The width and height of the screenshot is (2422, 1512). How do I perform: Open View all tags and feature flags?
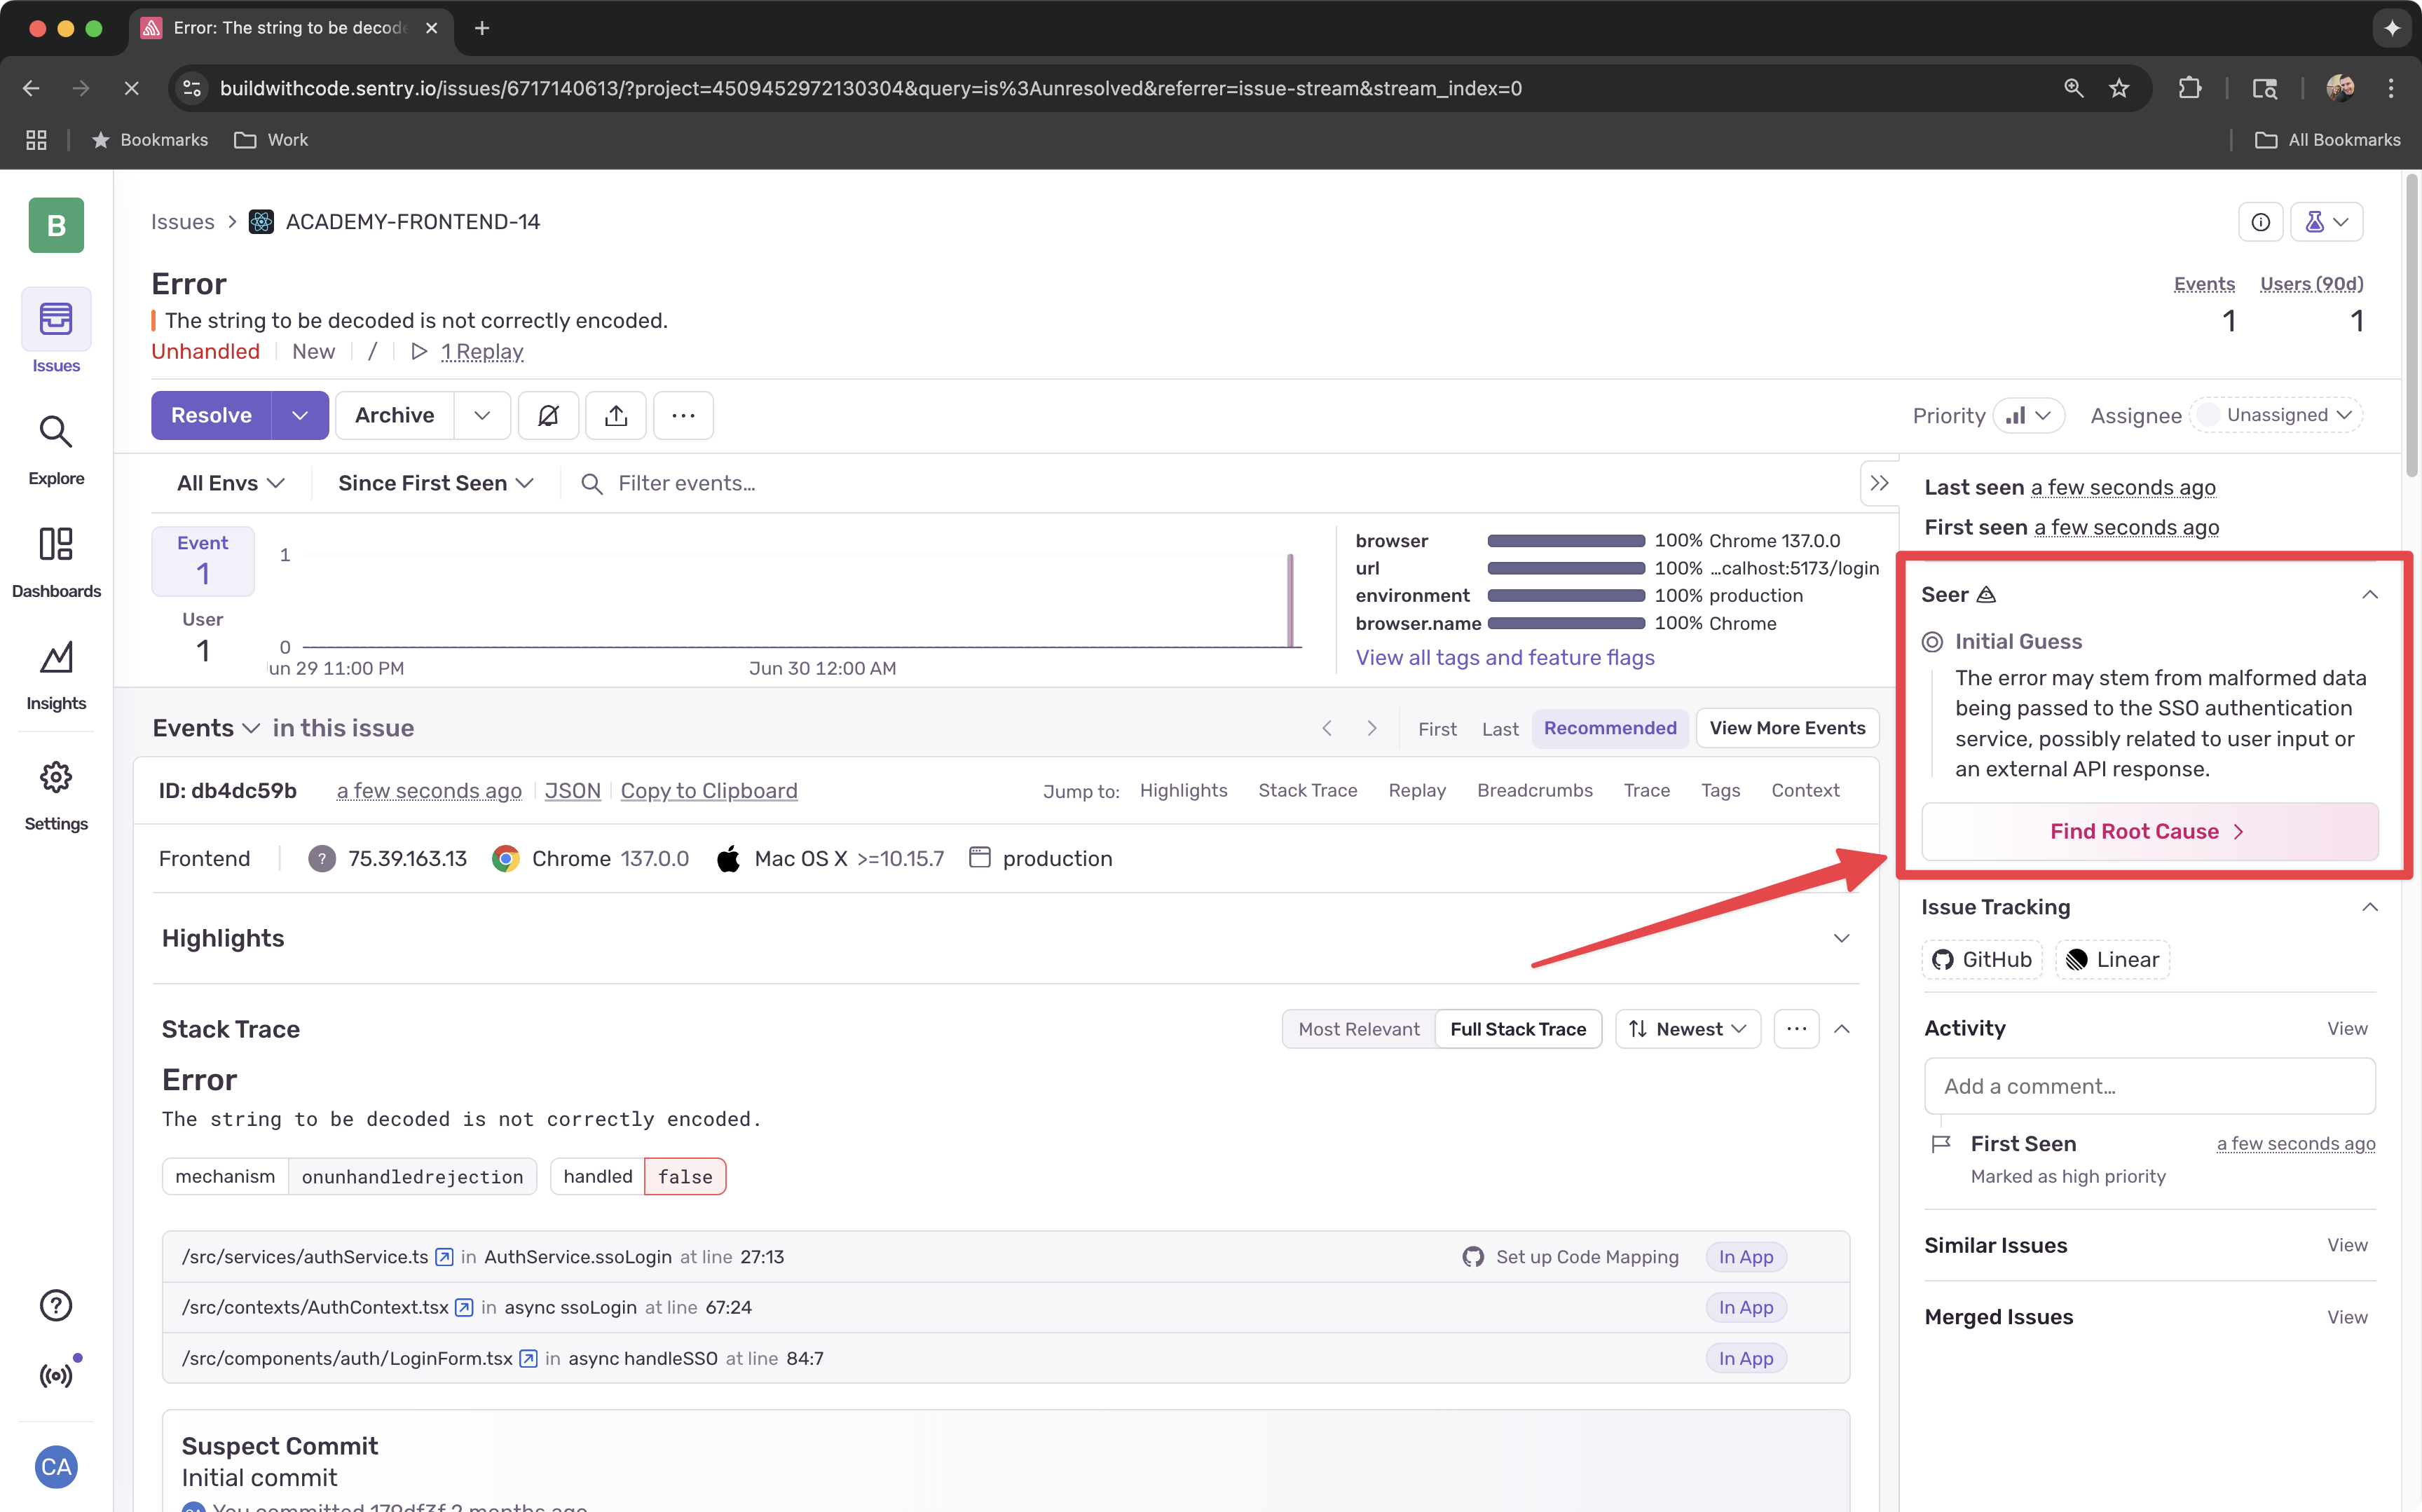(x=1505, y=657)
